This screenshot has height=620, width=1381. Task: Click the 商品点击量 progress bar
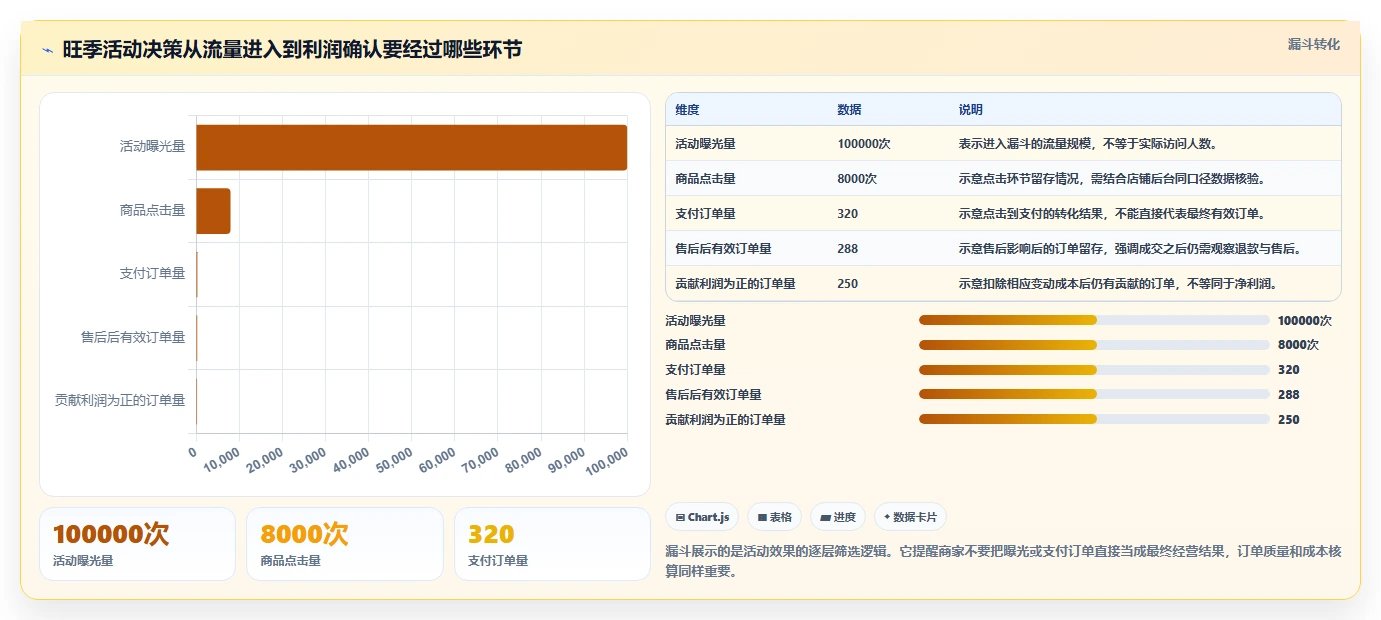click(x=1094, y=344)
